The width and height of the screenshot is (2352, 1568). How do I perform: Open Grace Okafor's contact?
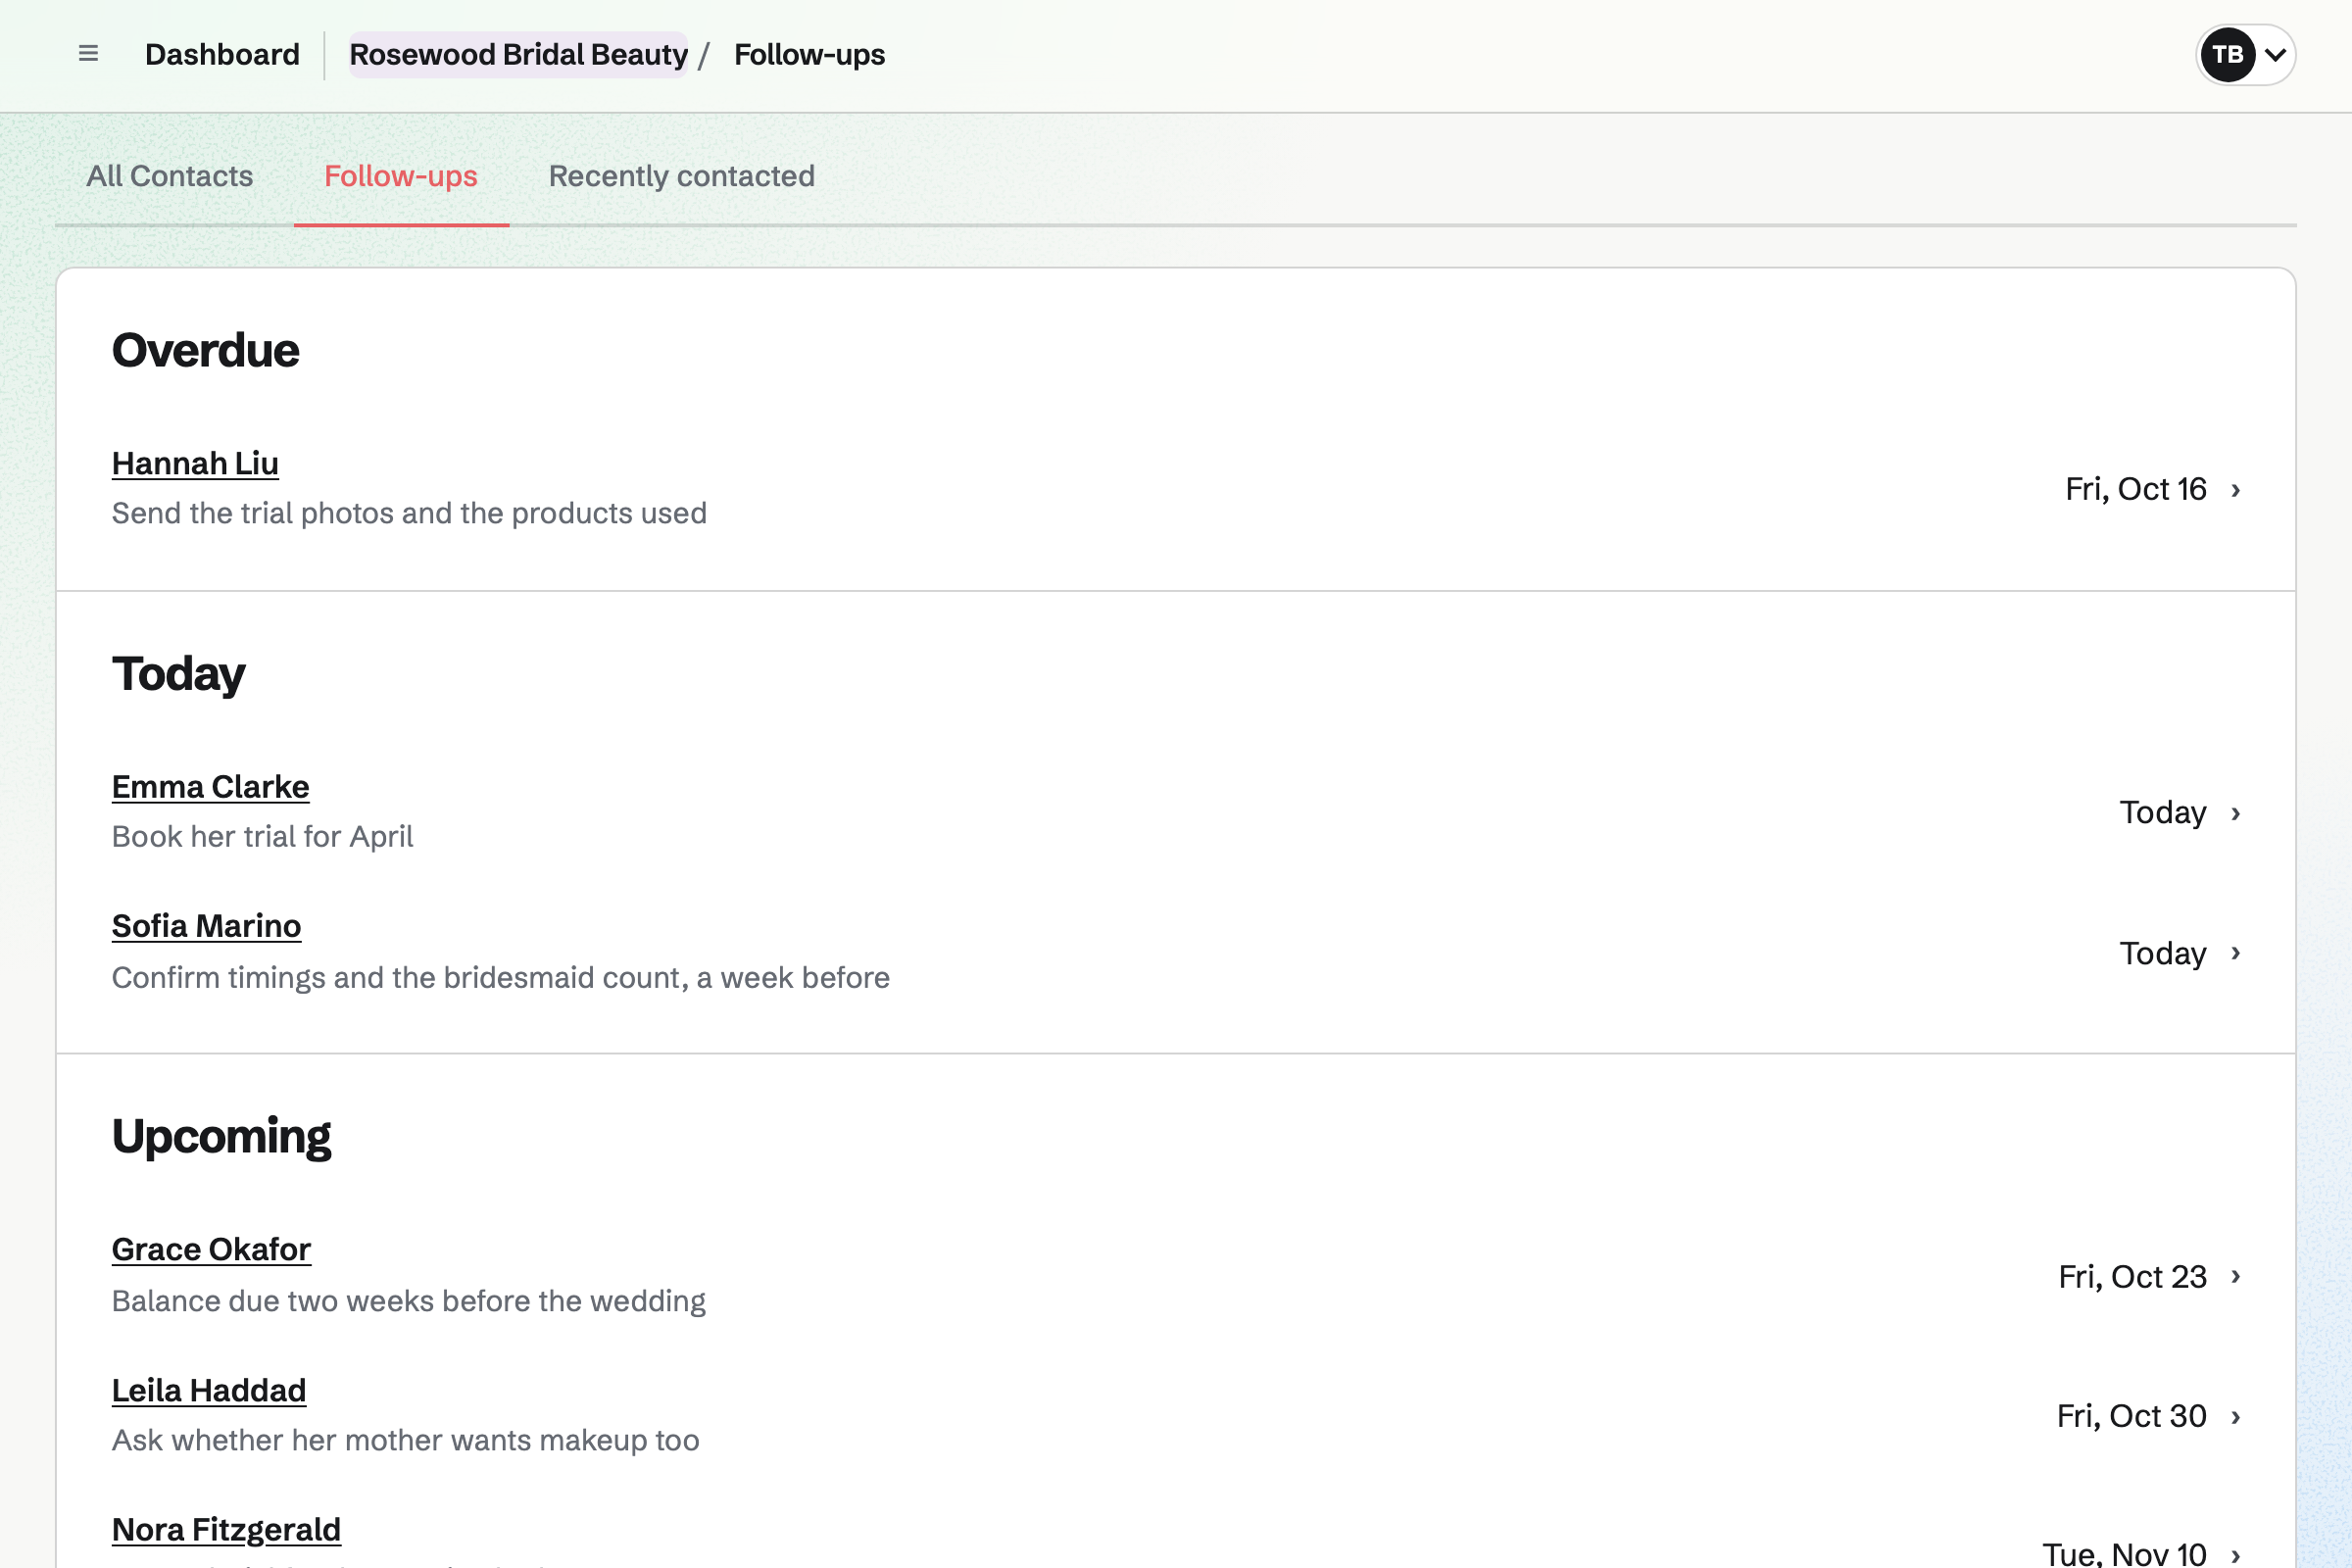point(211,1249)
